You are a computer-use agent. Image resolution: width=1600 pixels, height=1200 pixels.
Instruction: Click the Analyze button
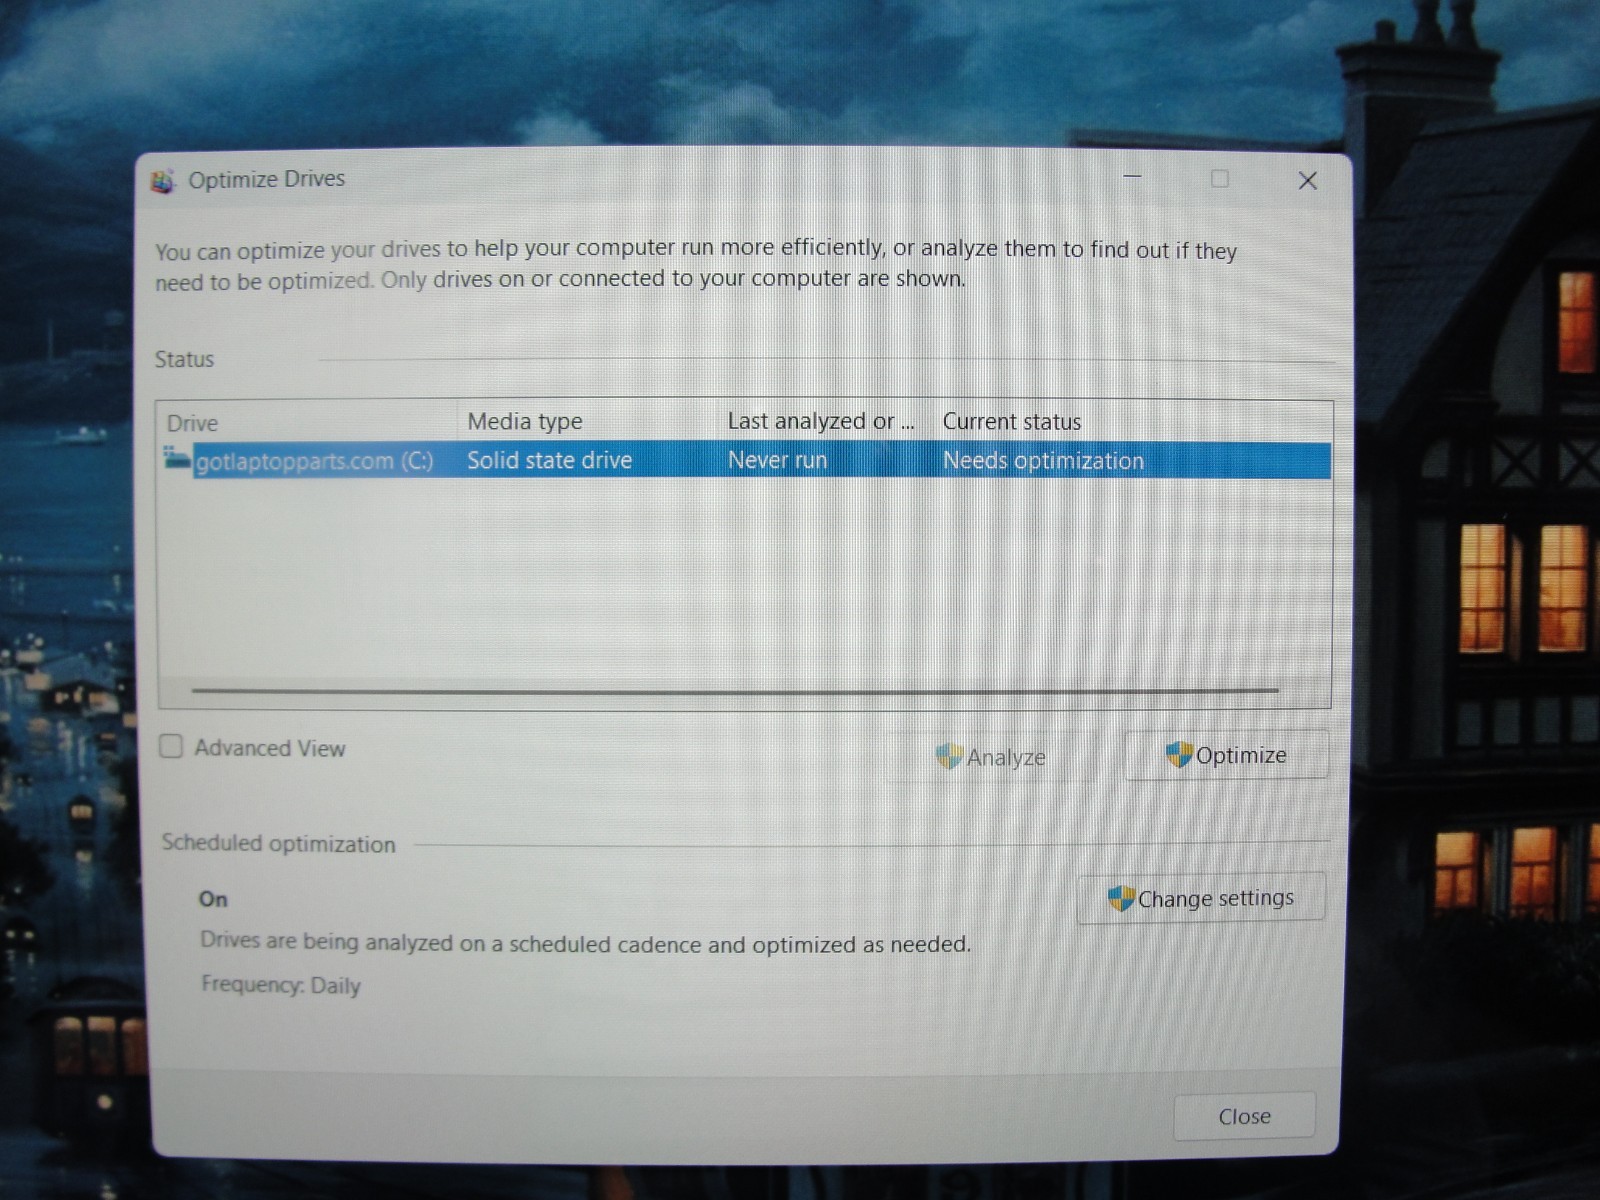[990, 757]
